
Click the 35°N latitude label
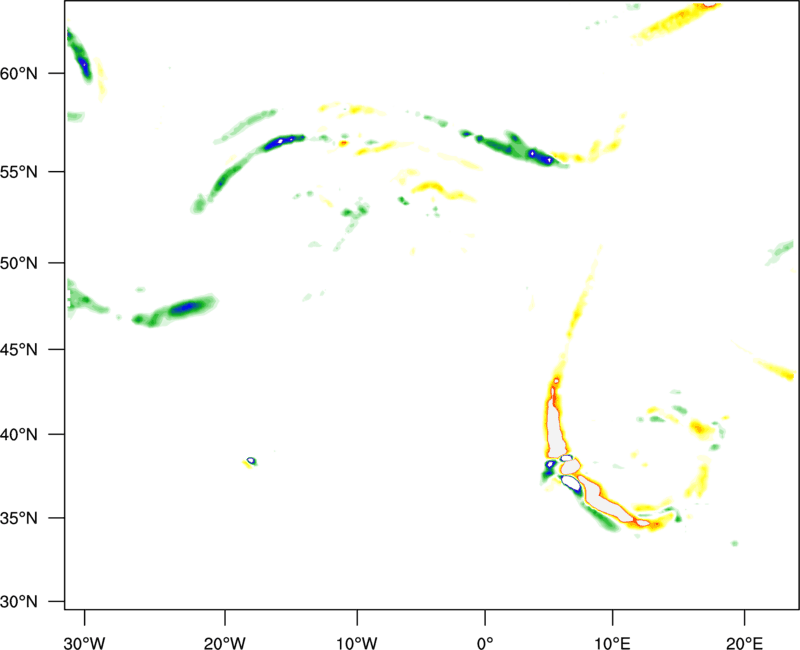[x=19, y=518]
